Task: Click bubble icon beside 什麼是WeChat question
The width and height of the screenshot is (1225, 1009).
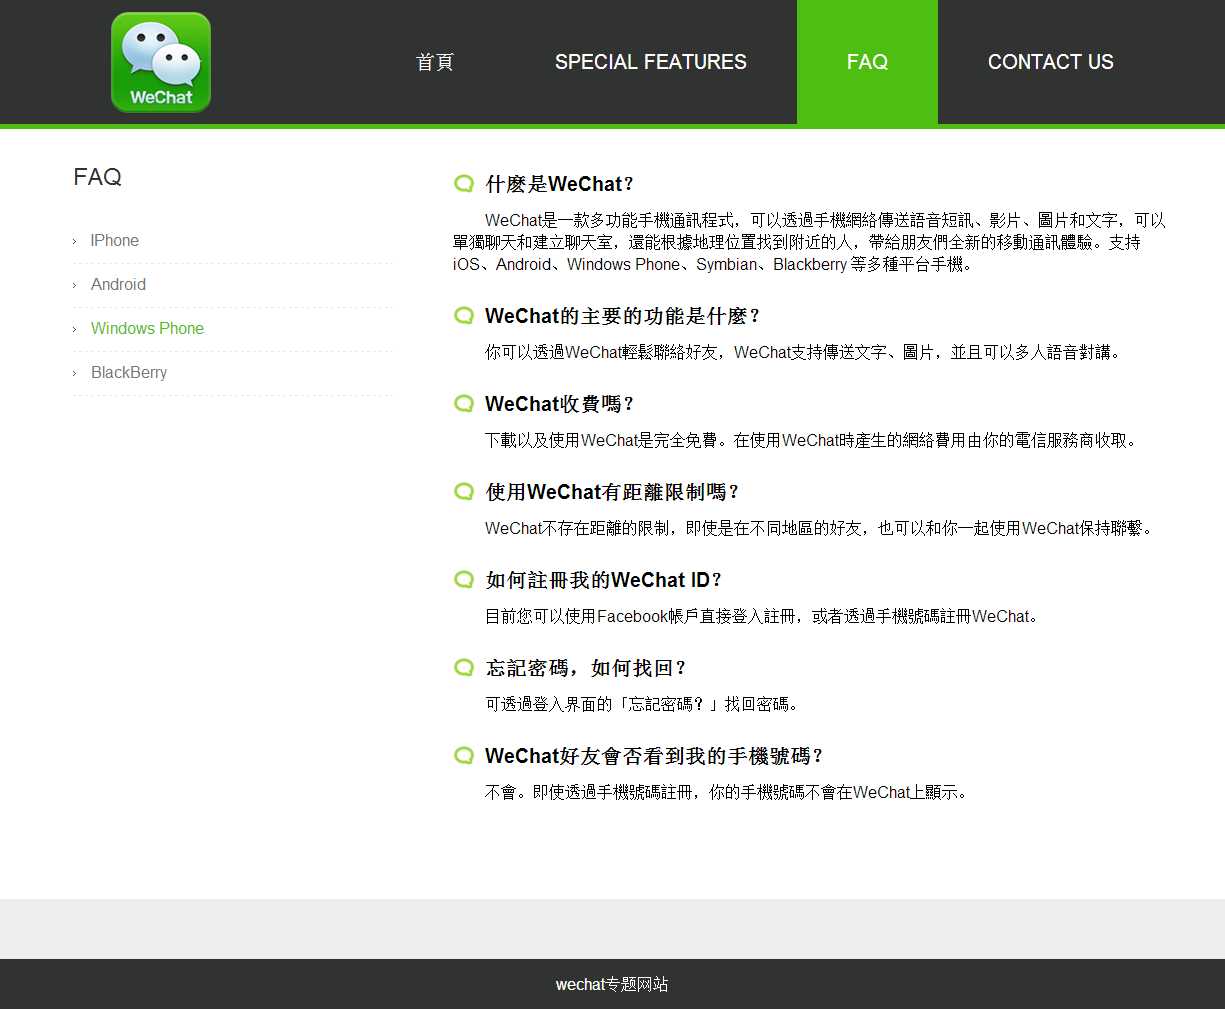Action: tap(464, 183)
